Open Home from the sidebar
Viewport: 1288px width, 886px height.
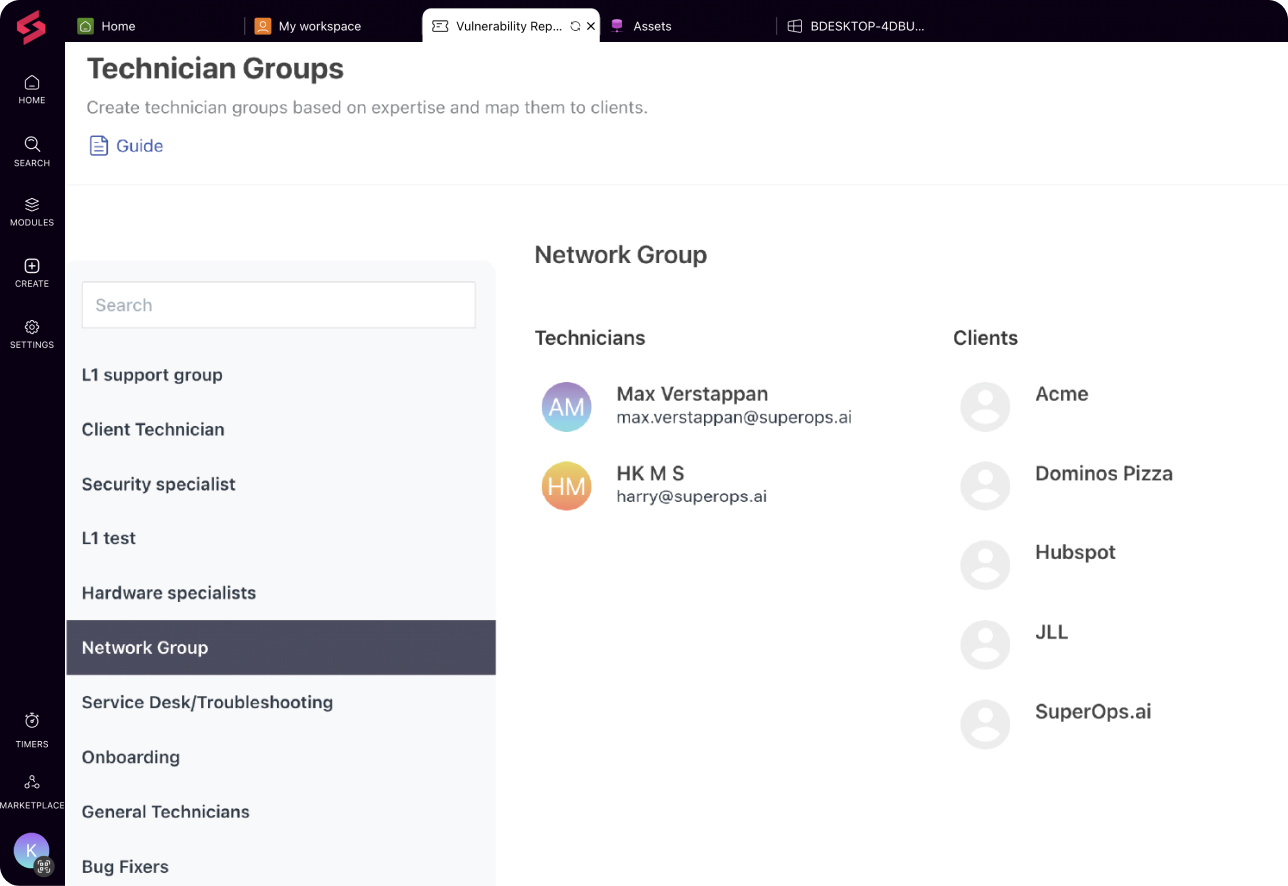31,89
